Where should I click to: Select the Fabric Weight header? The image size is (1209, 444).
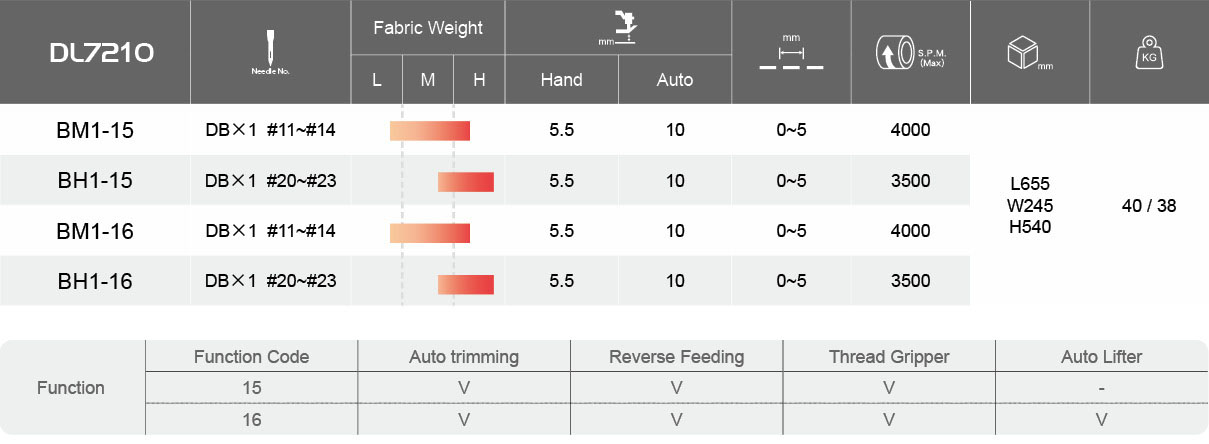click(428, 28)
